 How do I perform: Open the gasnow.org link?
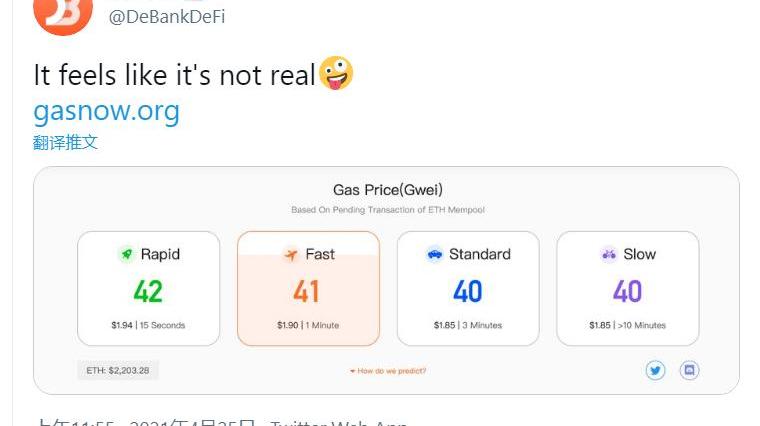[106, 109]
